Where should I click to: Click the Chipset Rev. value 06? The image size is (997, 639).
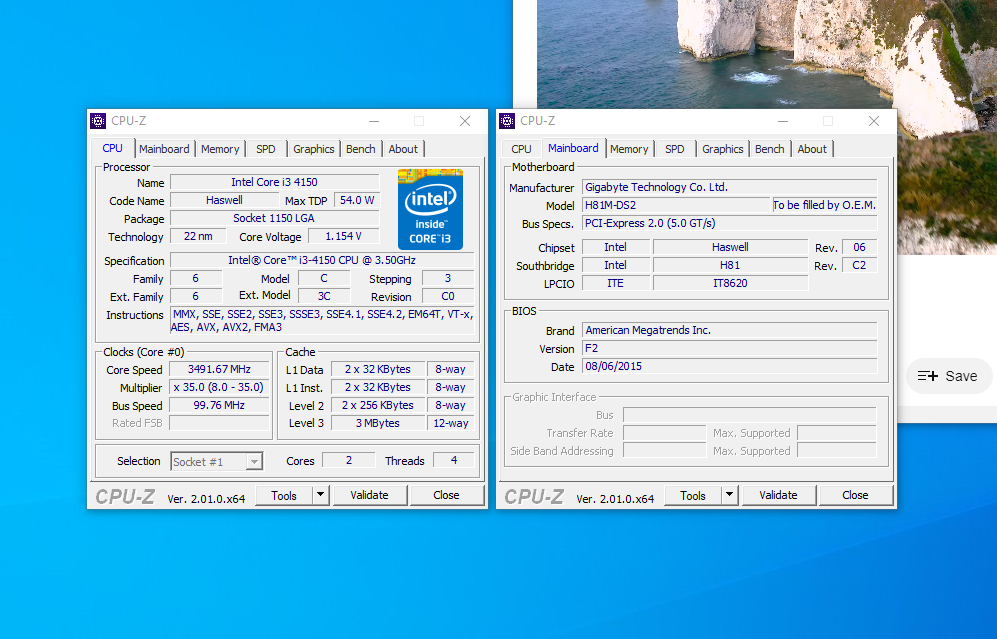(x=859, y=247)
